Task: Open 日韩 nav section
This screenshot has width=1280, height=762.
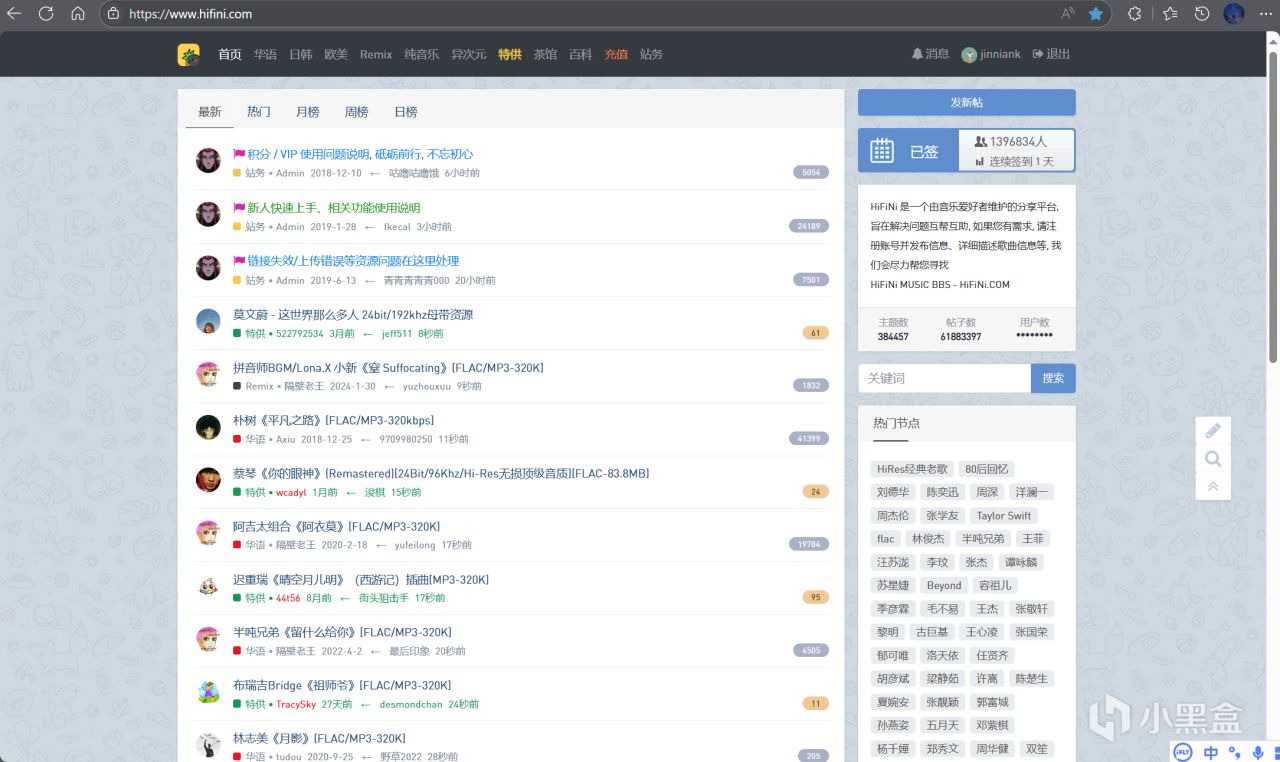Action: point(300,54)
